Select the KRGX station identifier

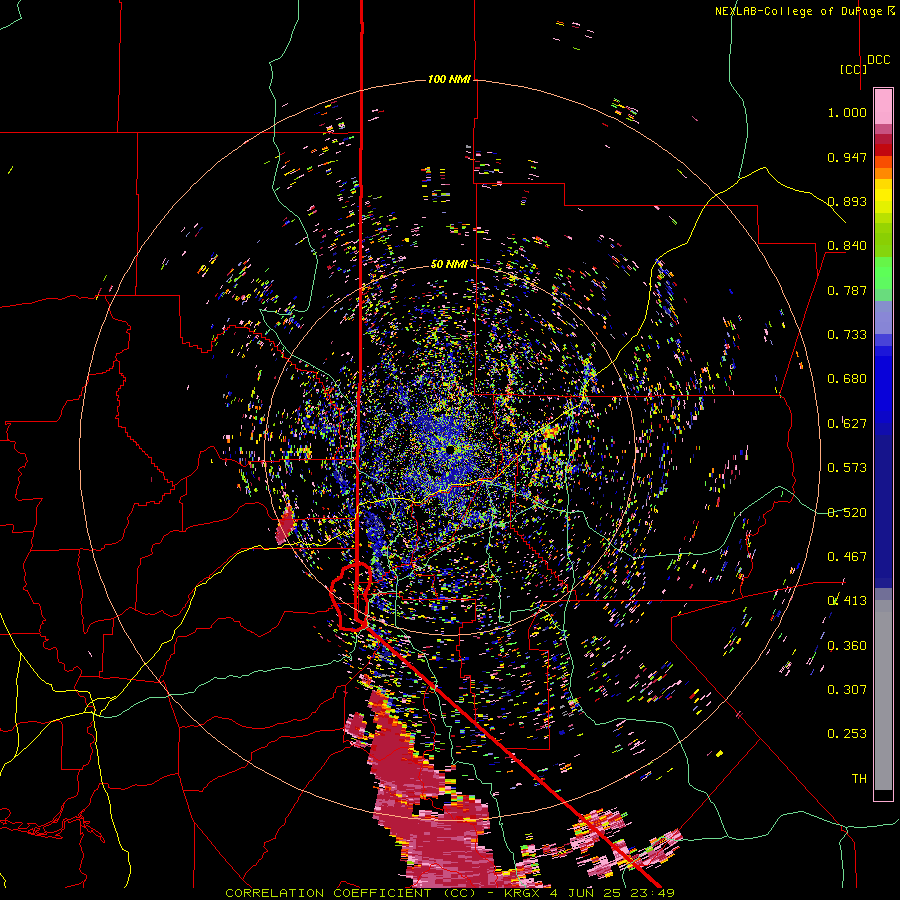(524, 893)
